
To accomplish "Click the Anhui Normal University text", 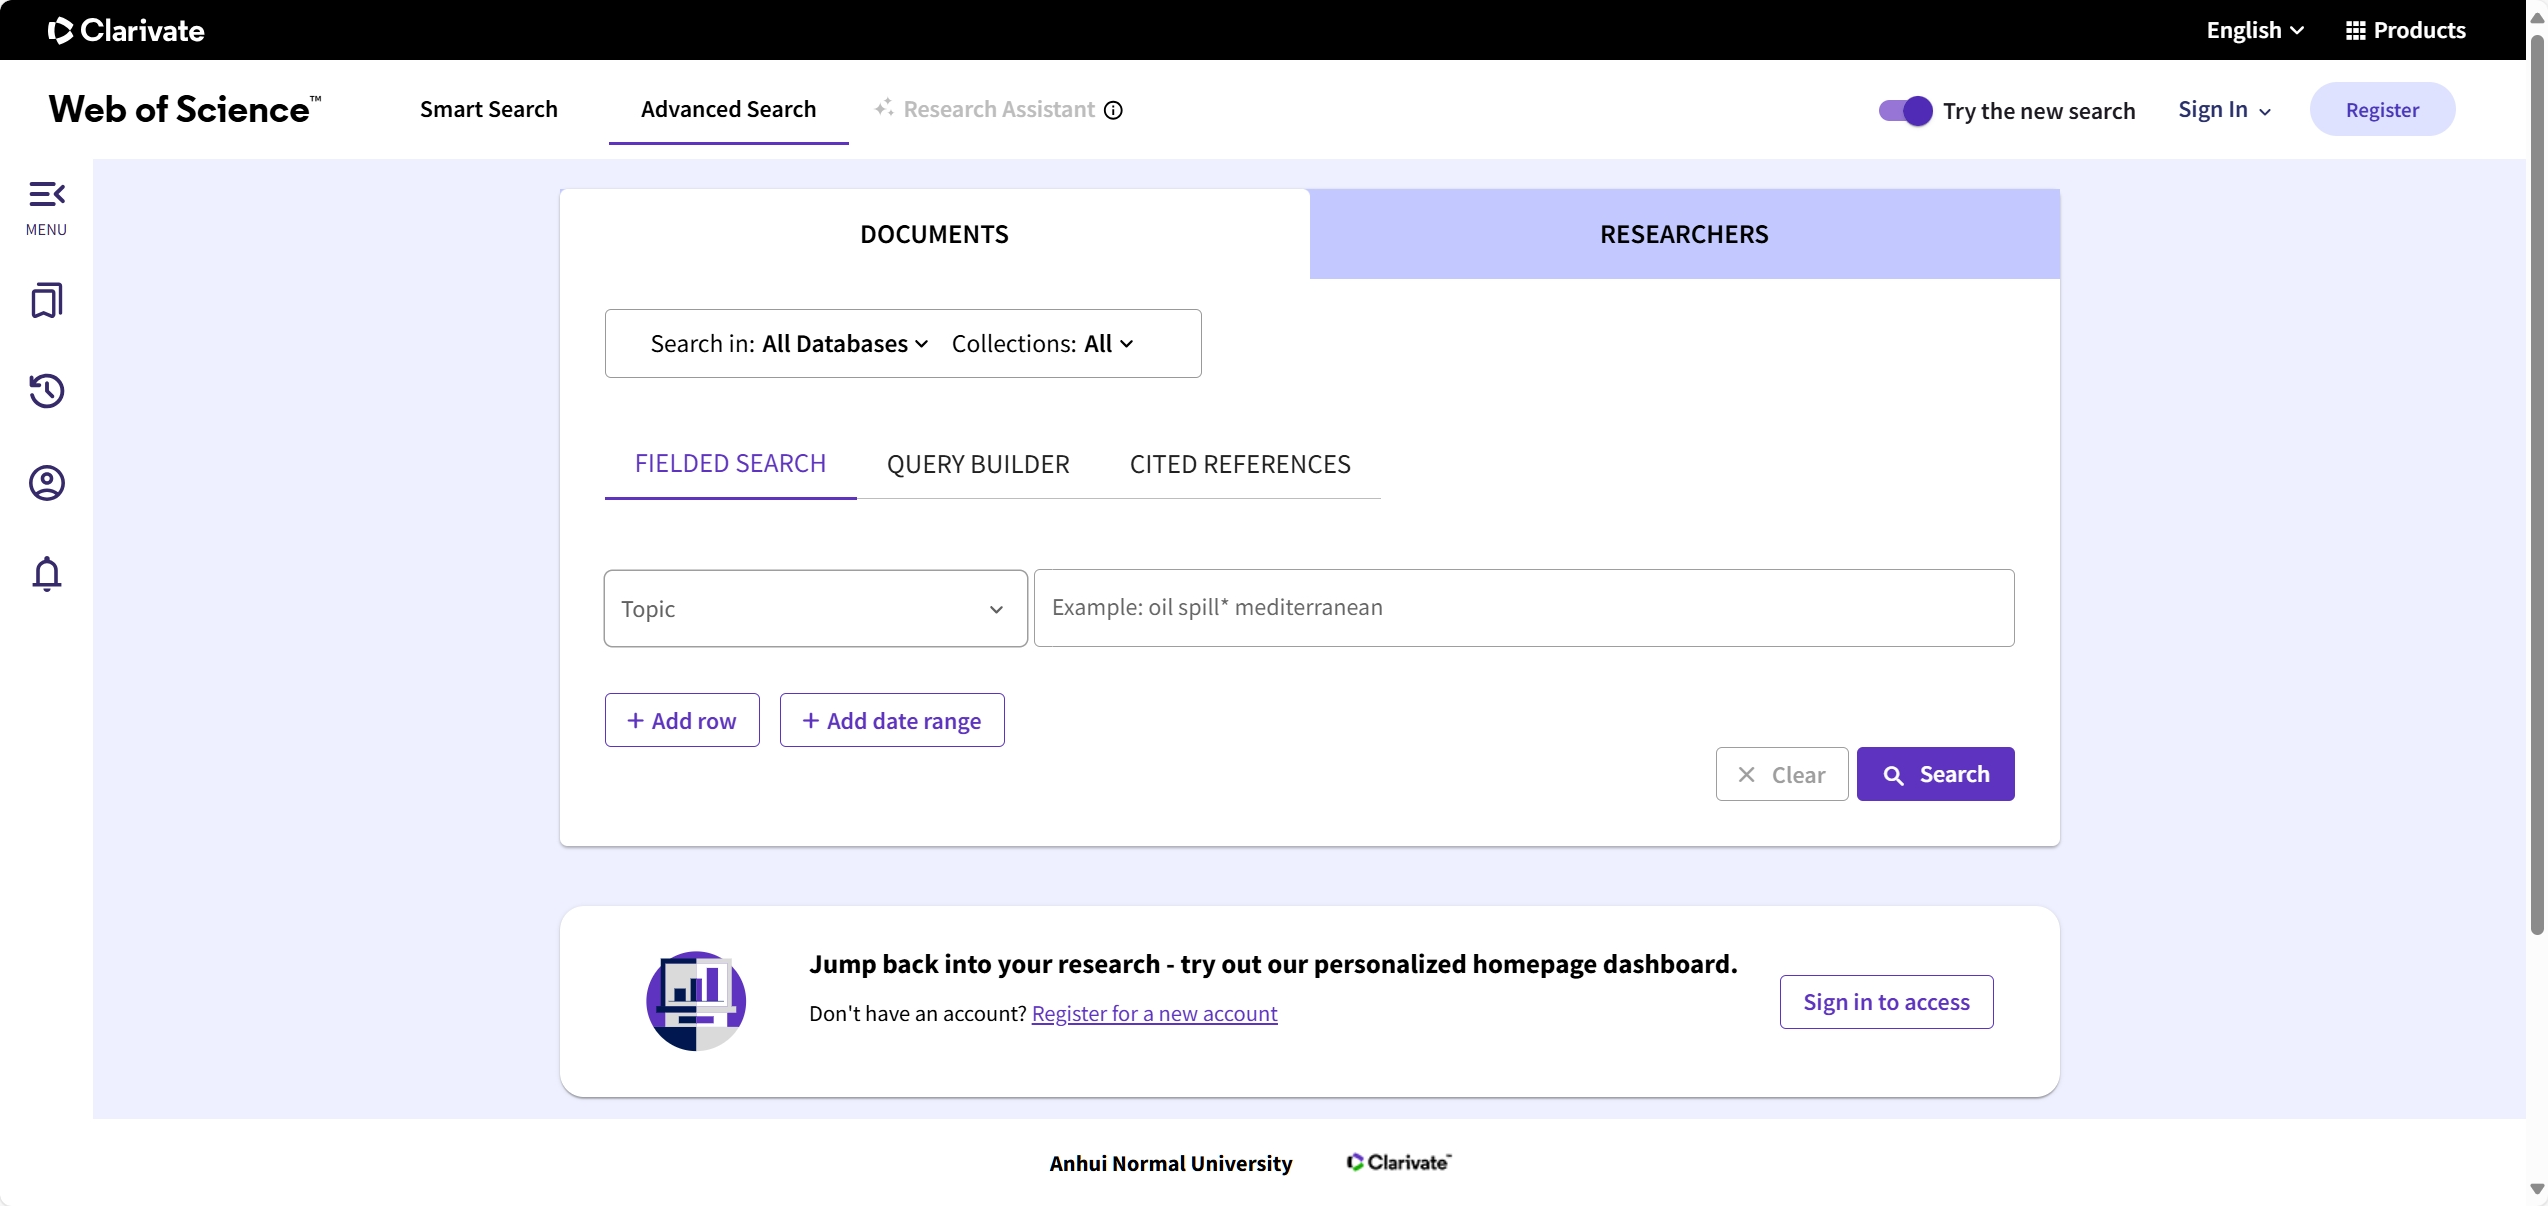I will (1170, 1163).
